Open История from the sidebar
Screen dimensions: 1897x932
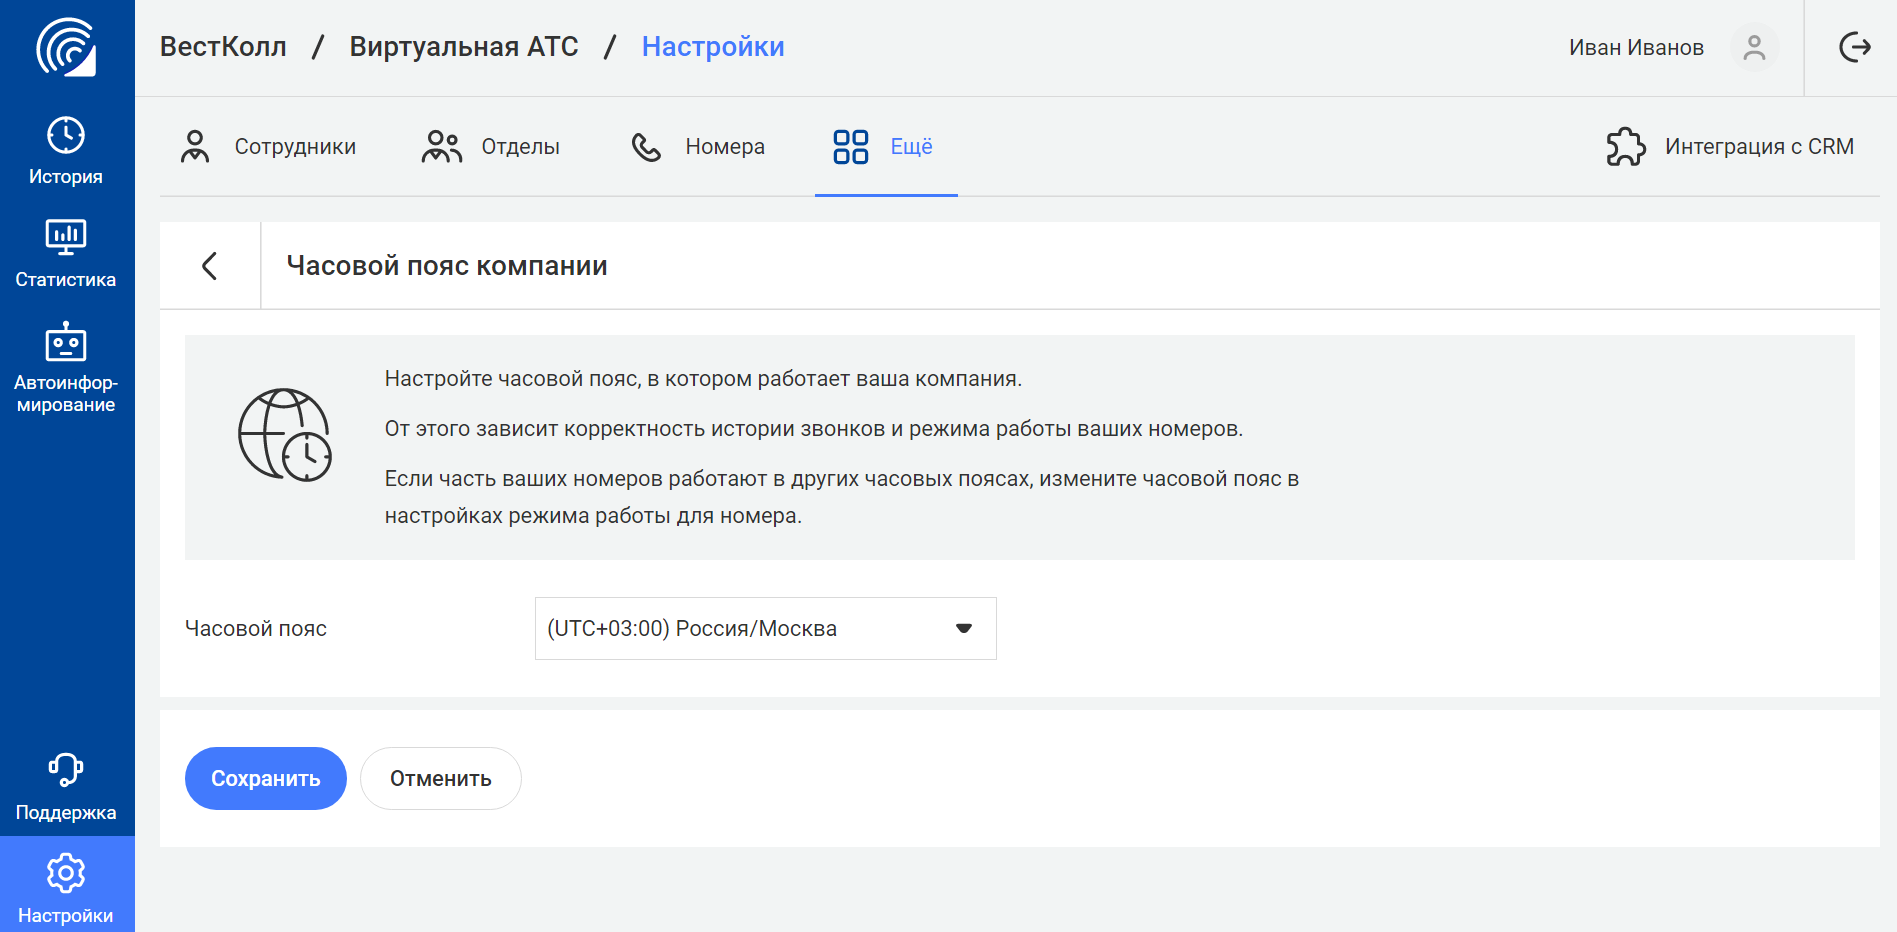[x=66, y=152]
